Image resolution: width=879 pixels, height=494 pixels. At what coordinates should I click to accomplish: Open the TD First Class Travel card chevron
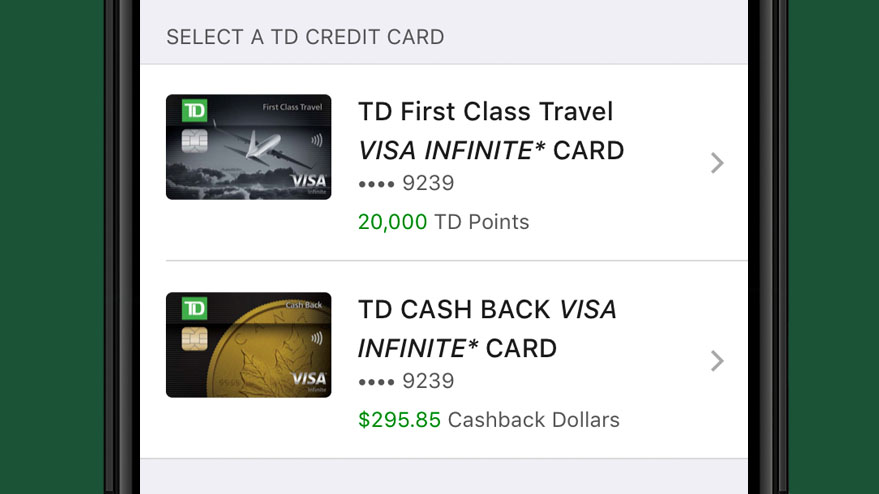click(x=717, y=163)
